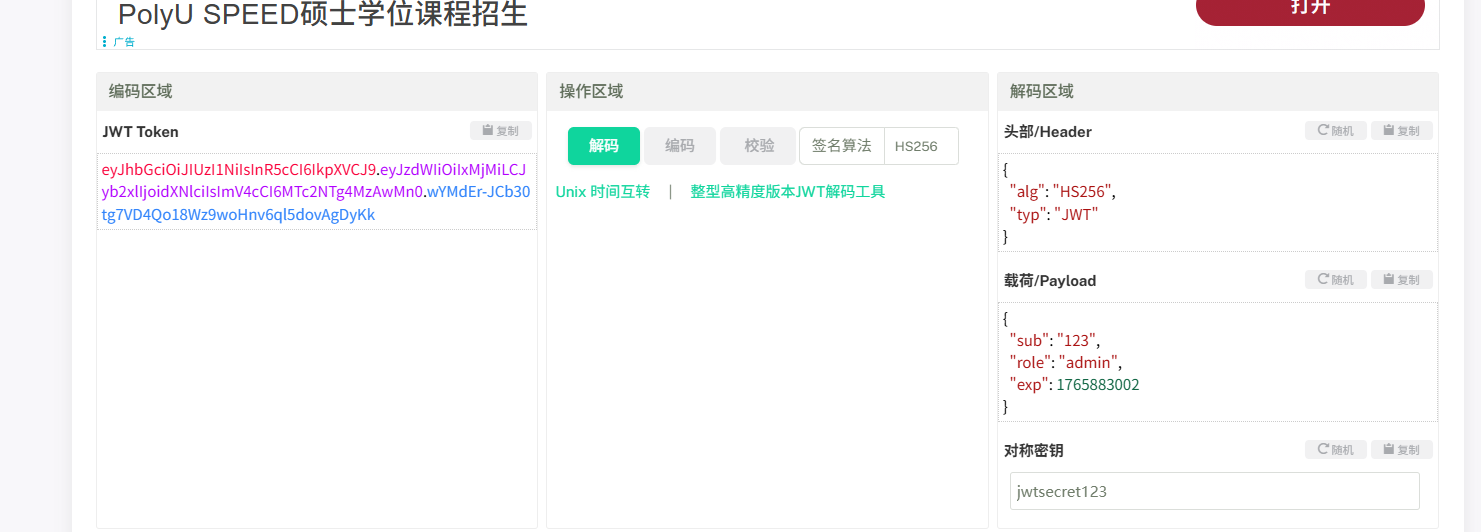Click the PolyU SPEED ad headline
The width and height of the screenshot is (1481, 532).
point(322,15)
